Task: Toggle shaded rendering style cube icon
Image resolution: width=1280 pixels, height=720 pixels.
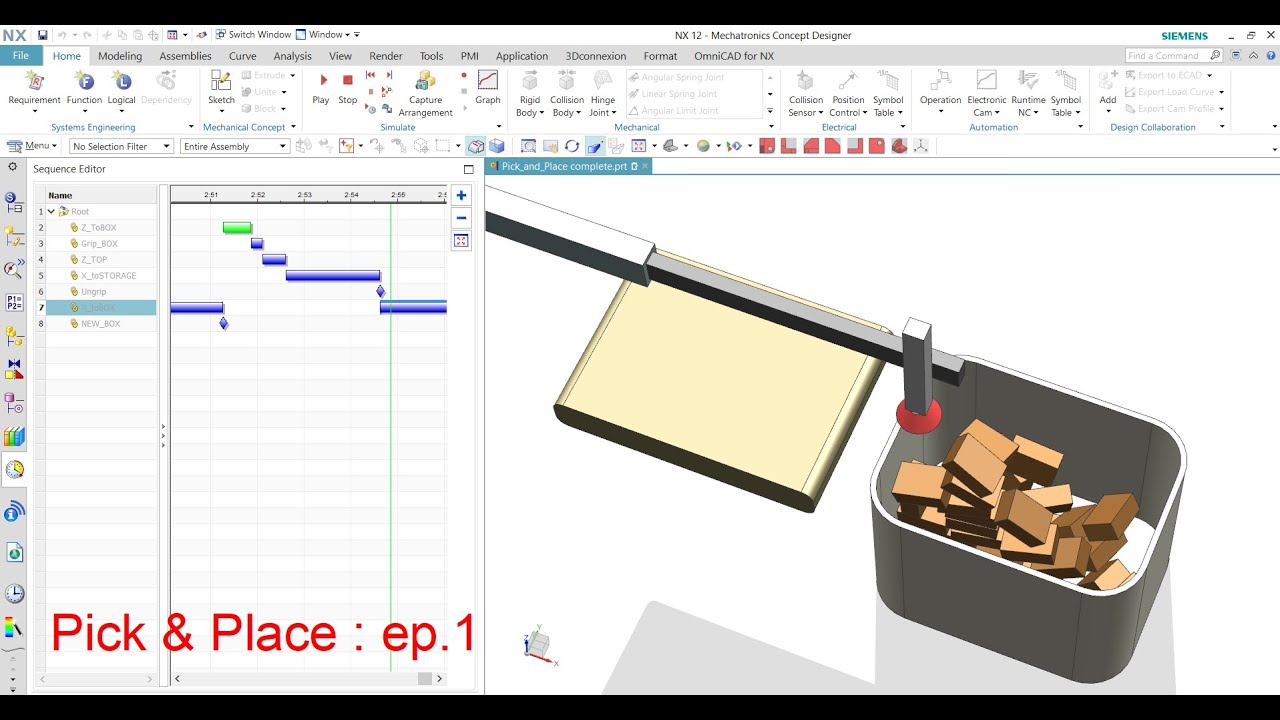Action: tap(497, 146)
